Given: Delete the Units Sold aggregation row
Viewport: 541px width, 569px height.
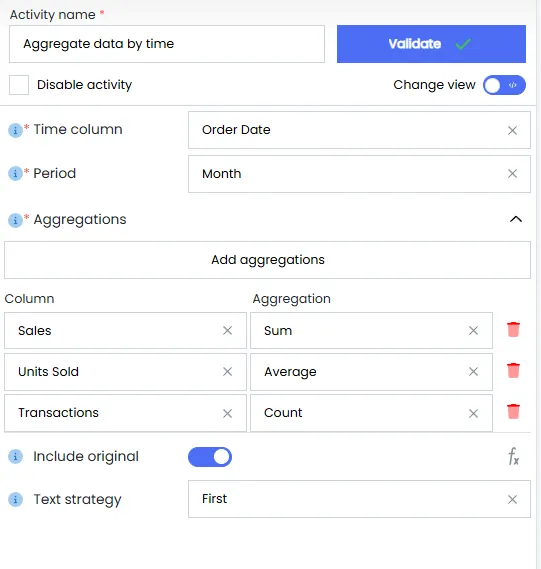Looking at the screenshot, I should coord(513,371).
